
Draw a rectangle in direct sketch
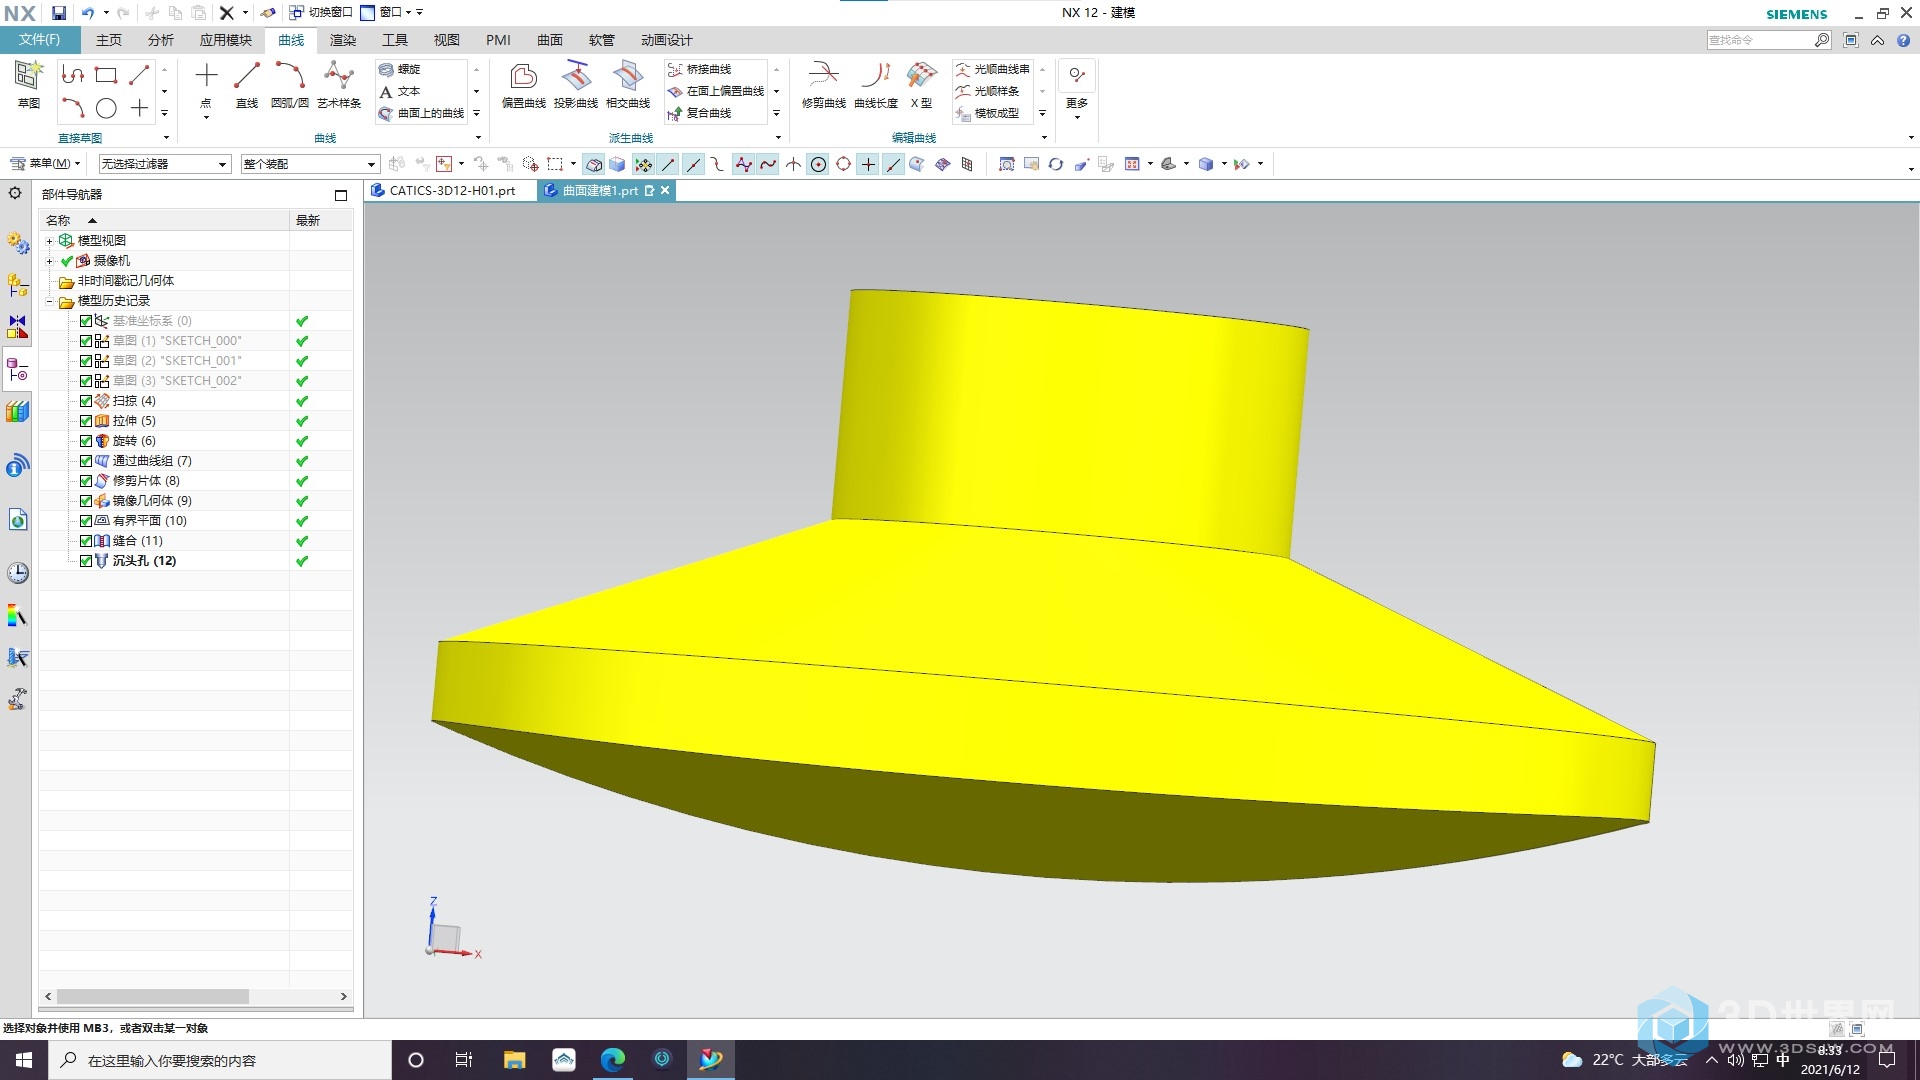(106, 75)
